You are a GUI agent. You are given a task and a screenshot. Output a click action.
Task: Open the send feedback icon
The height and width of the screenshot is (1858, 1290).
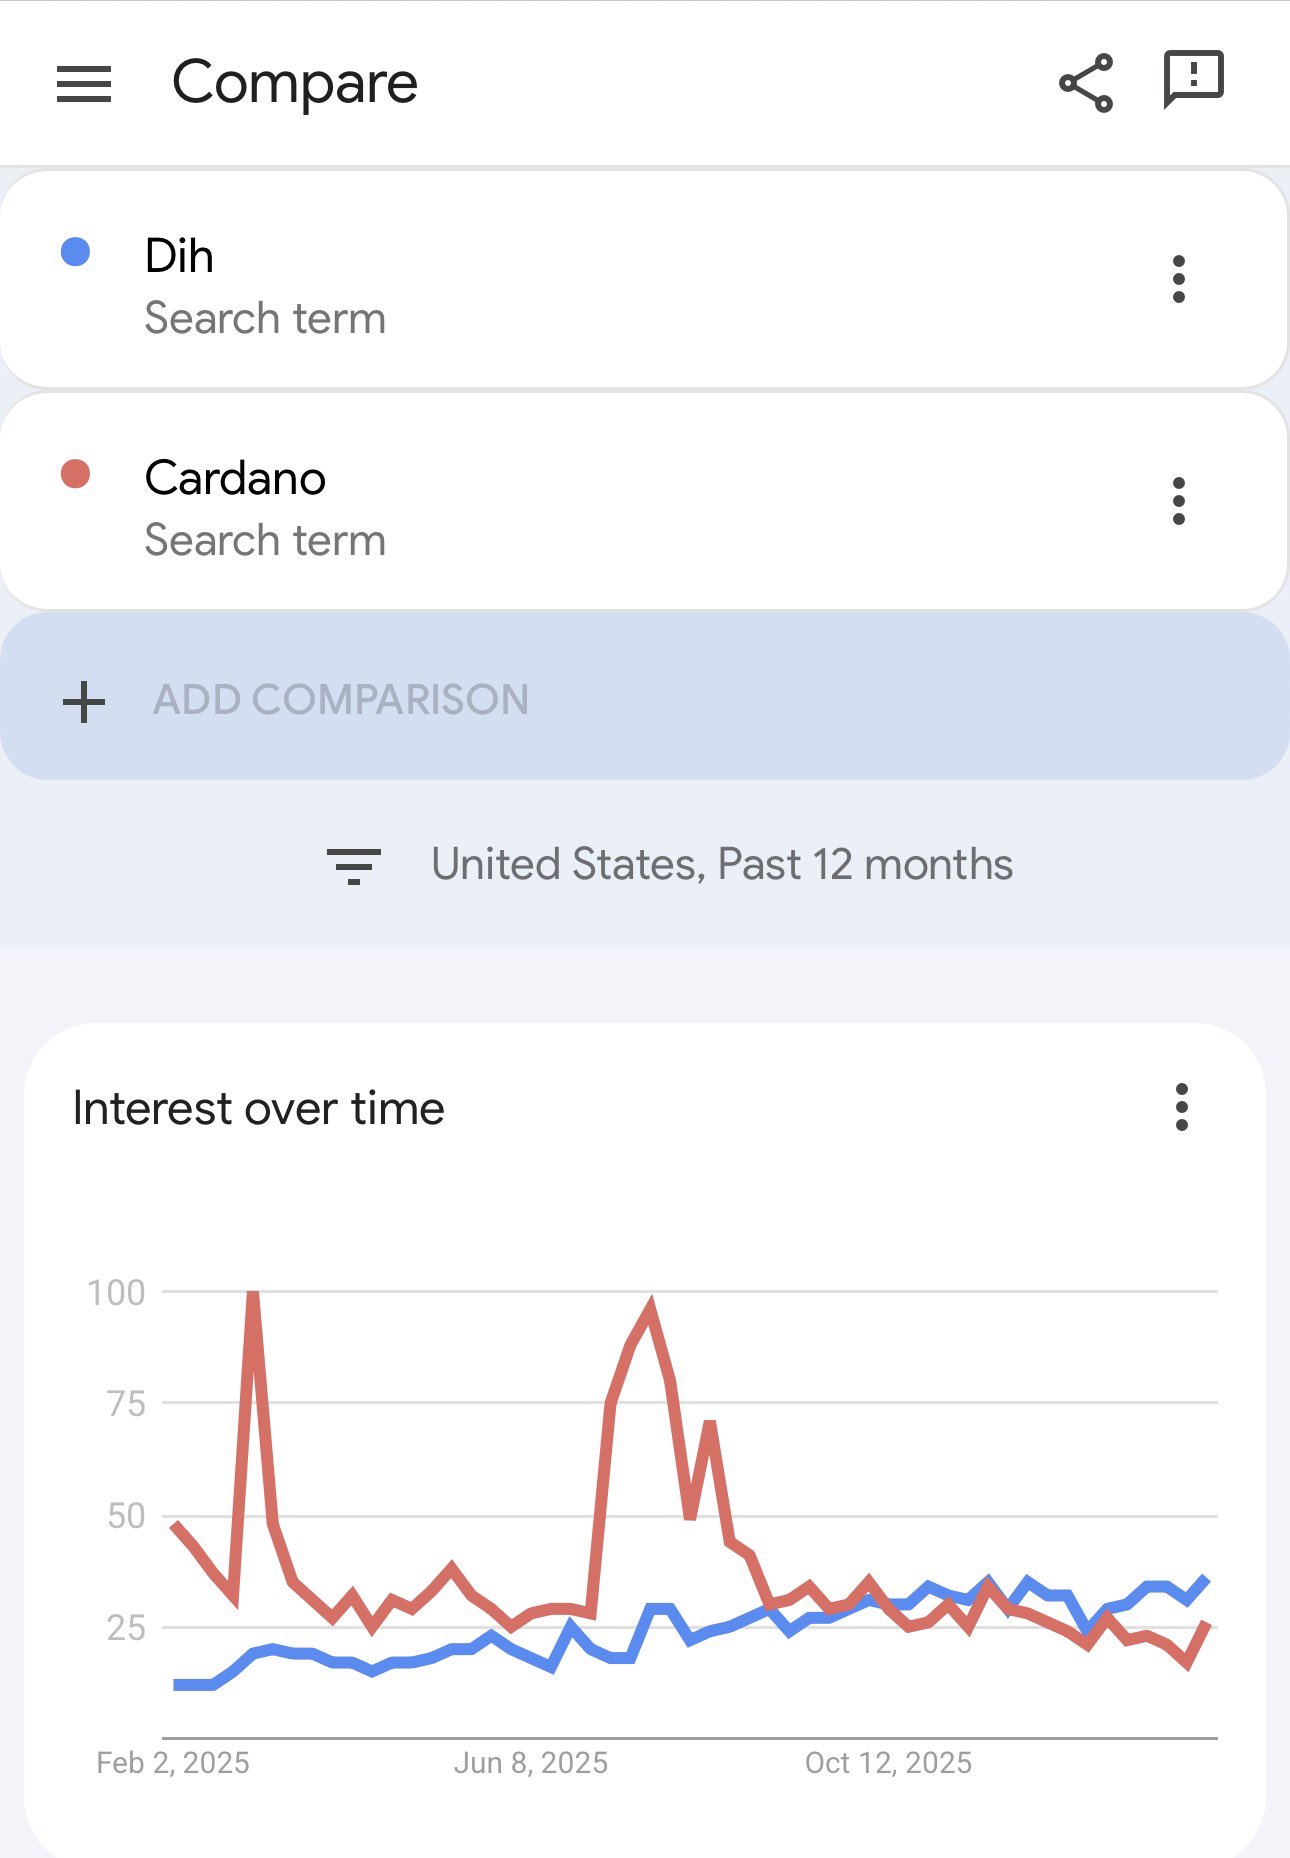pyautogui.click(x=1194, y=80)
